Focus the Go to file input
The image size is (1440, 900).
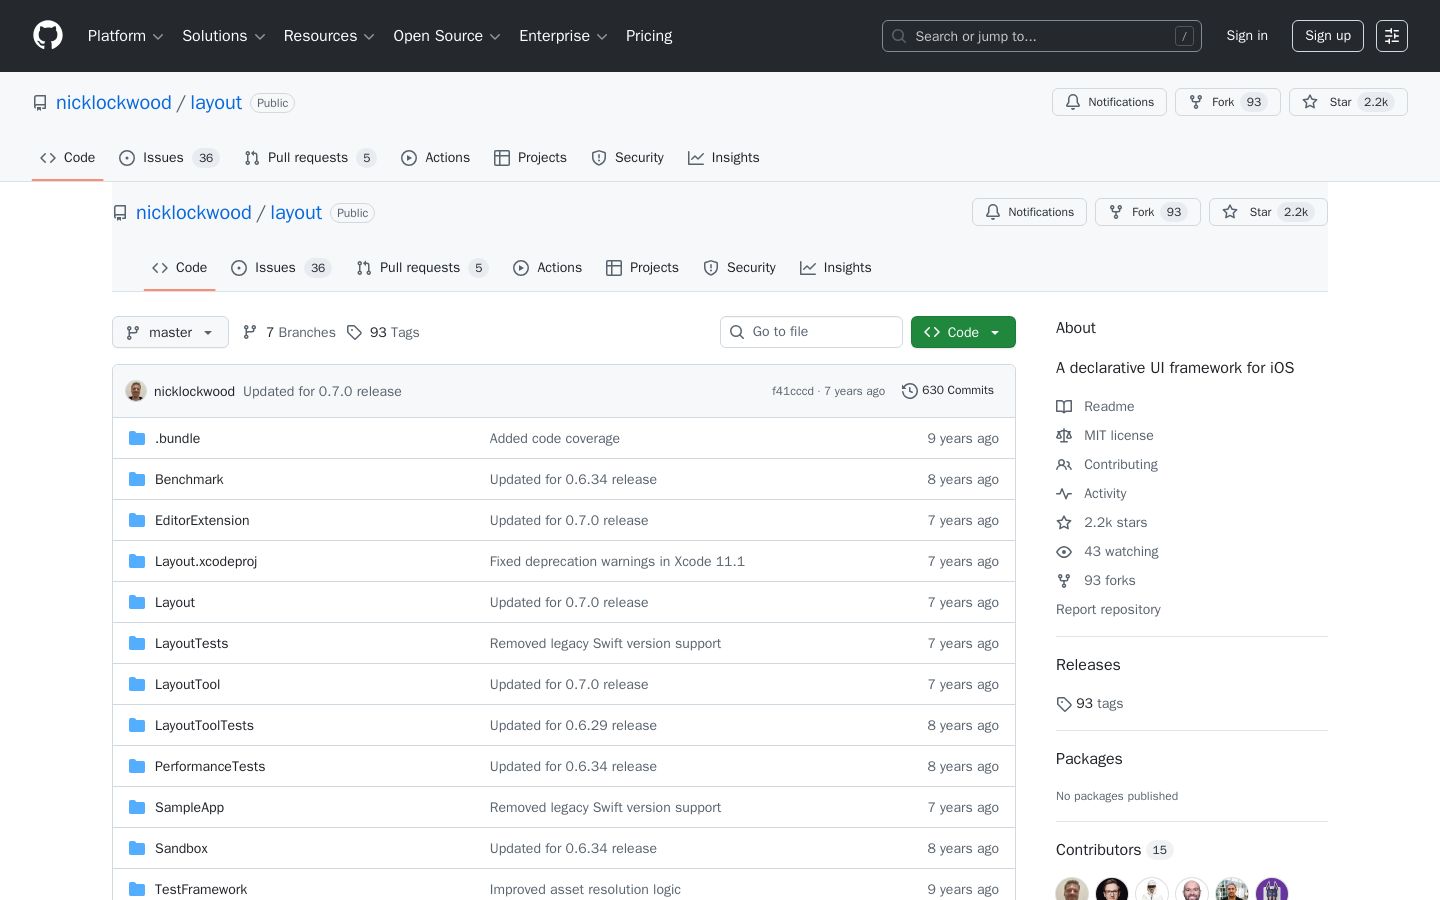(811, 332)
